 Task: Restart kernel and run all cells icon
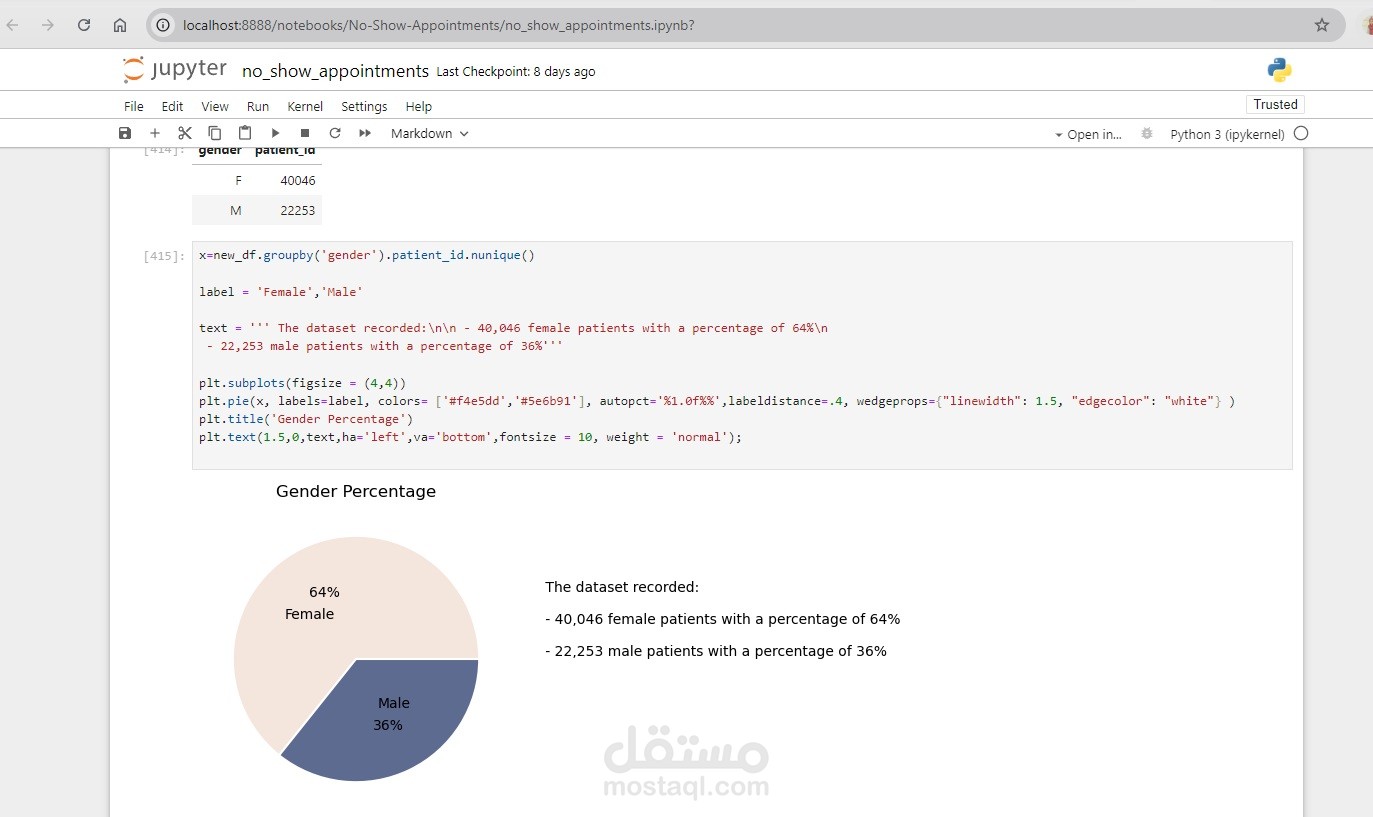click(x=365, y=133)
